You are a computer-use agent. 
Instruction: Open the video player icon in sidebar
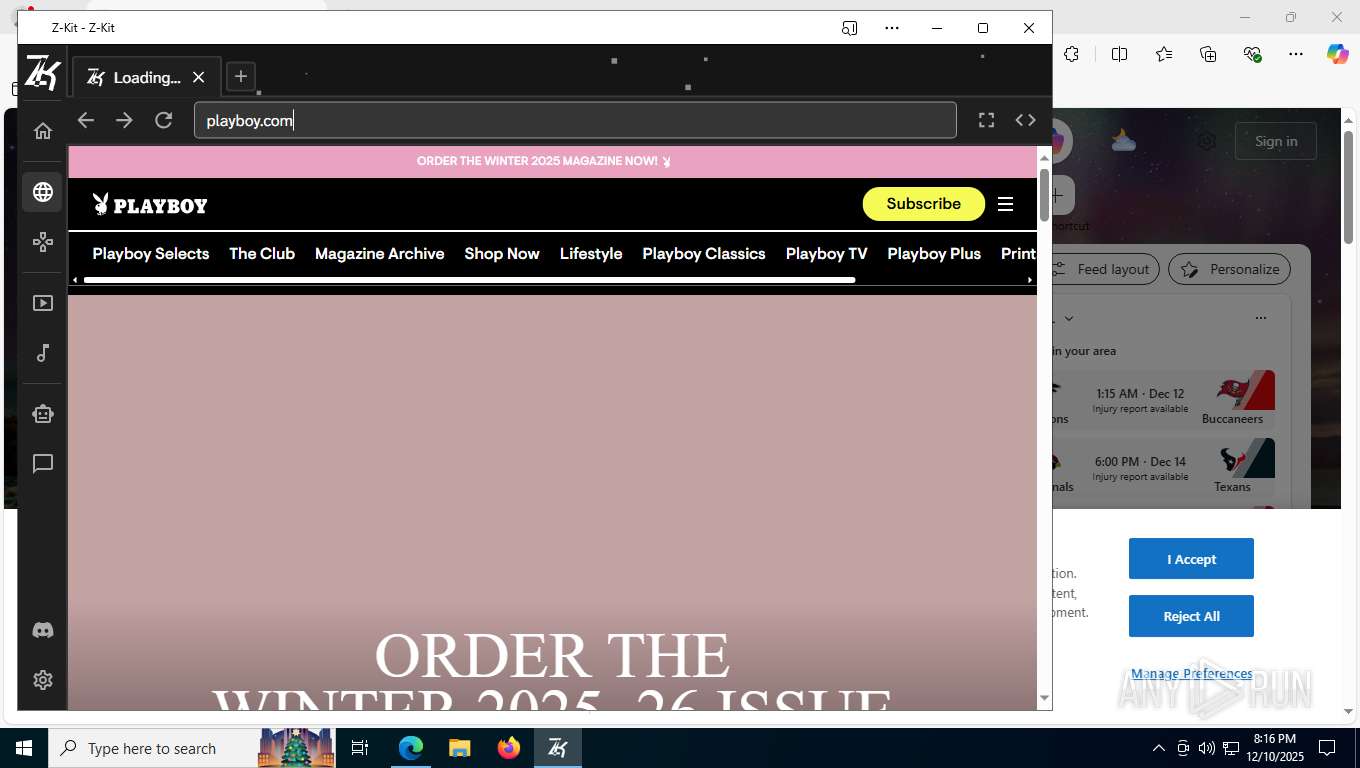43,303
